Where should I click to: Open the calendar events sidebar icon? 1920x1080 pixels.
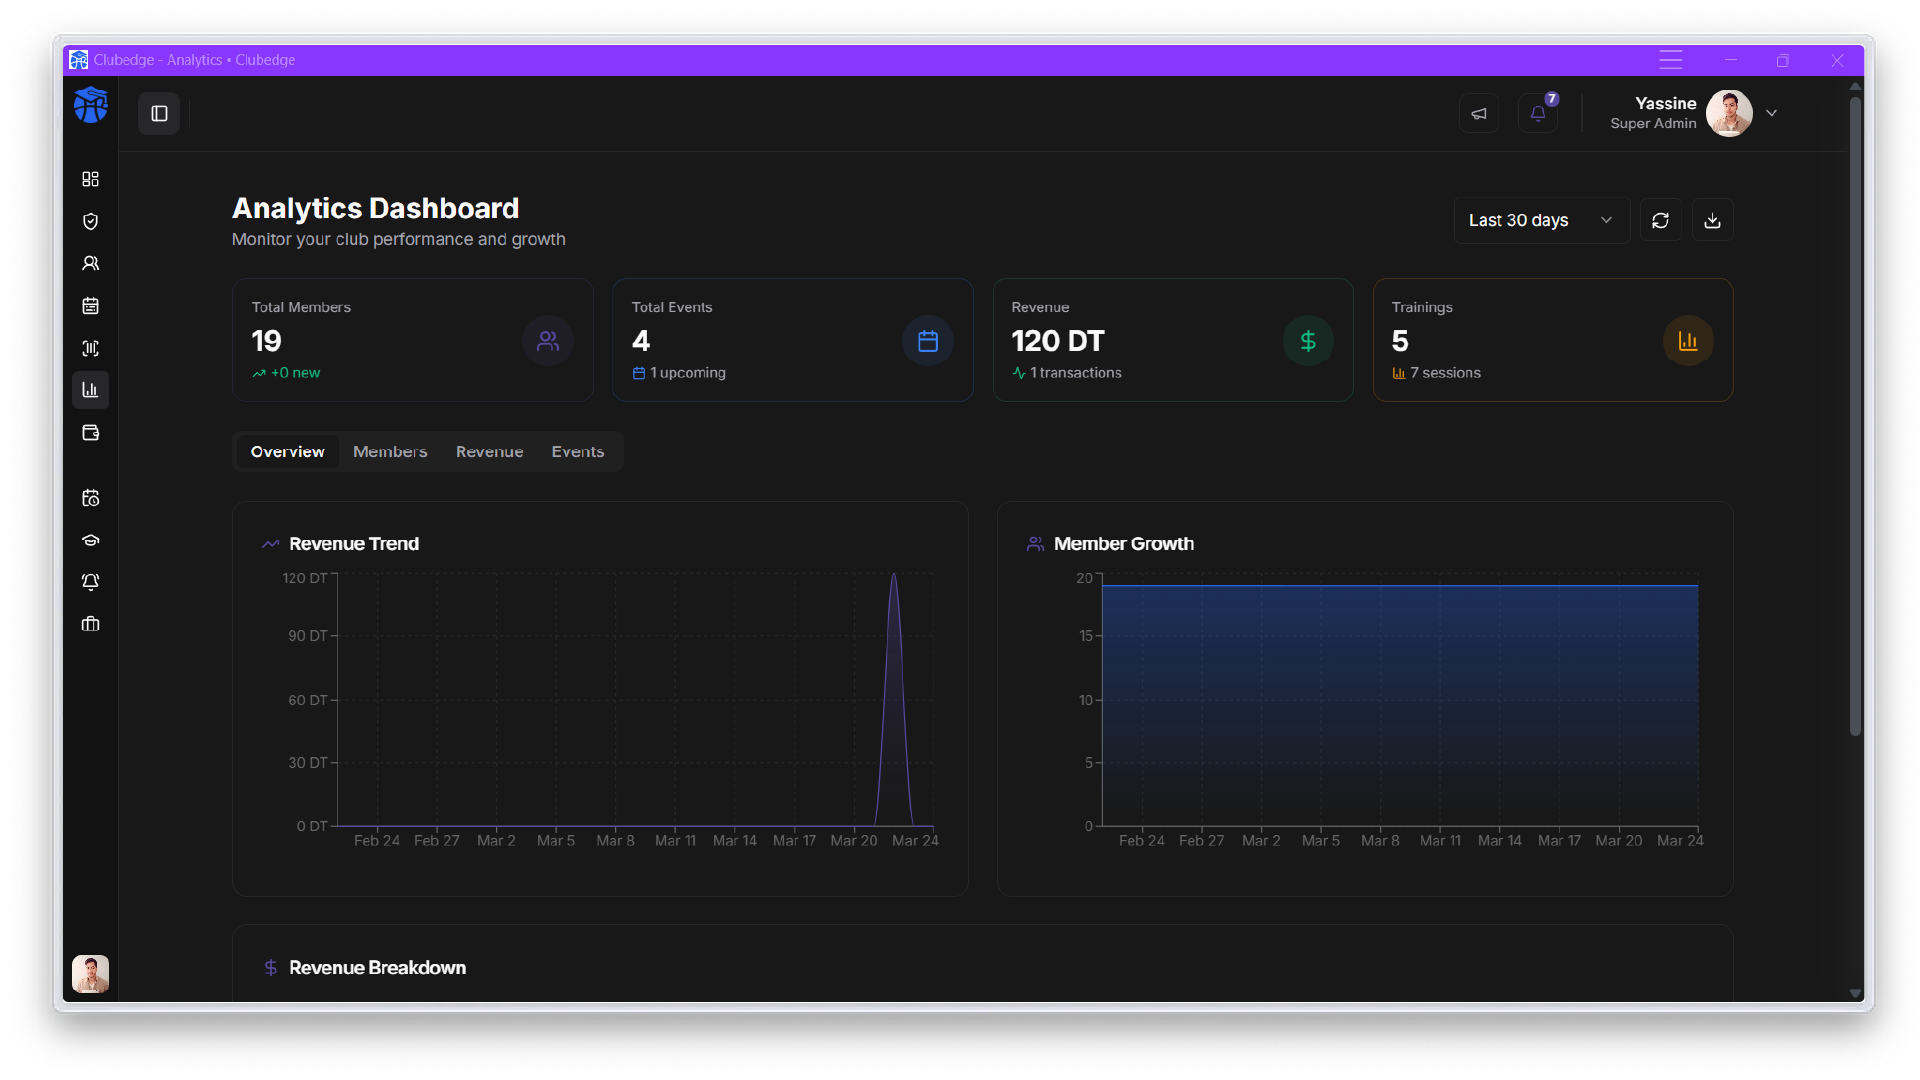[90, 306]
